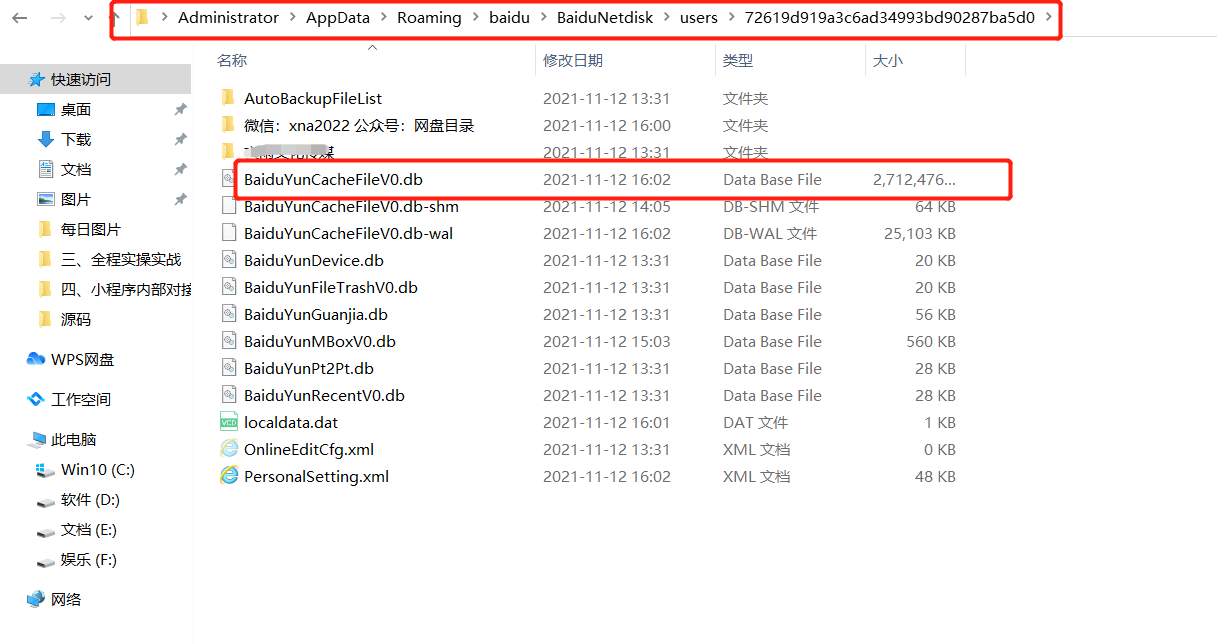
Task: Click the BaiduYunGuanjia.db file icon
Action: (x=228, y=314)
